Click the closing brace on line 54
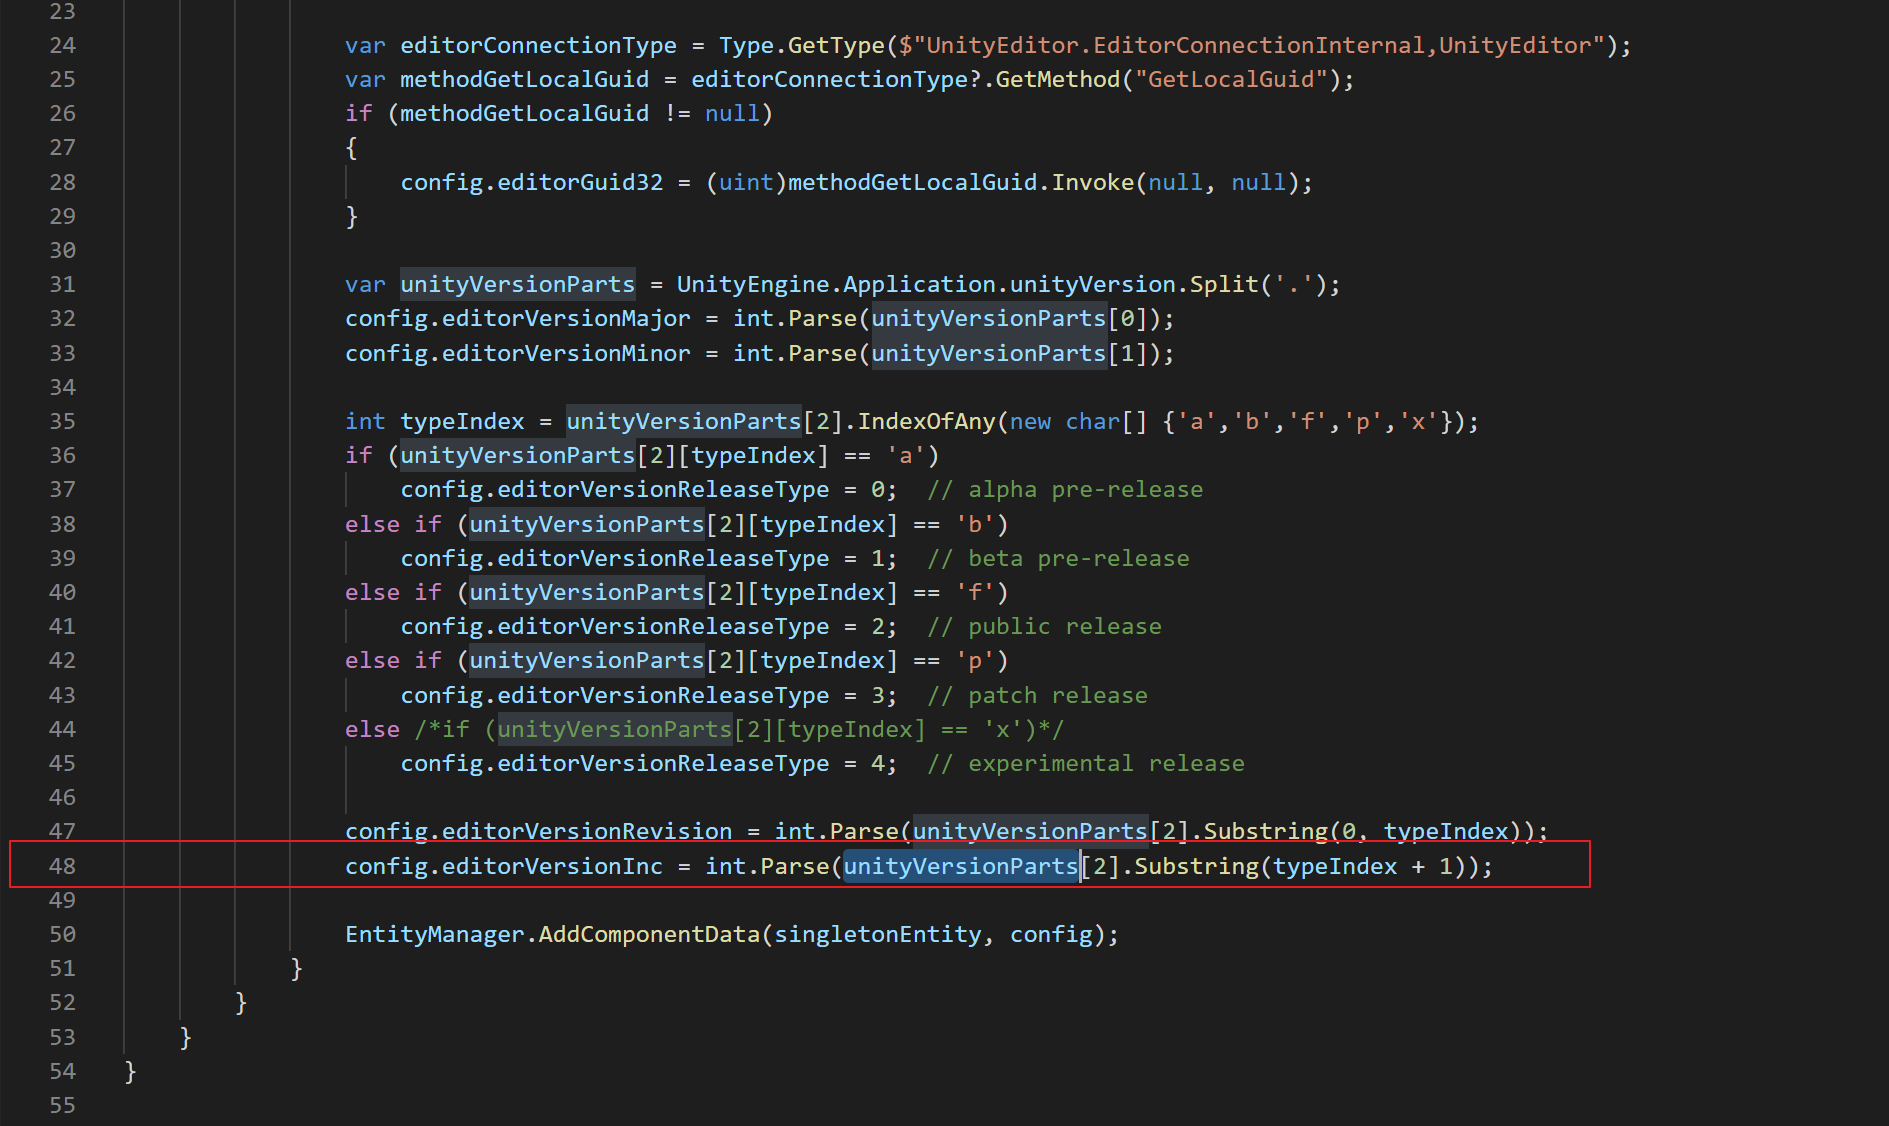This screenshot has width=1889, height=1126. pos(130,1071)
